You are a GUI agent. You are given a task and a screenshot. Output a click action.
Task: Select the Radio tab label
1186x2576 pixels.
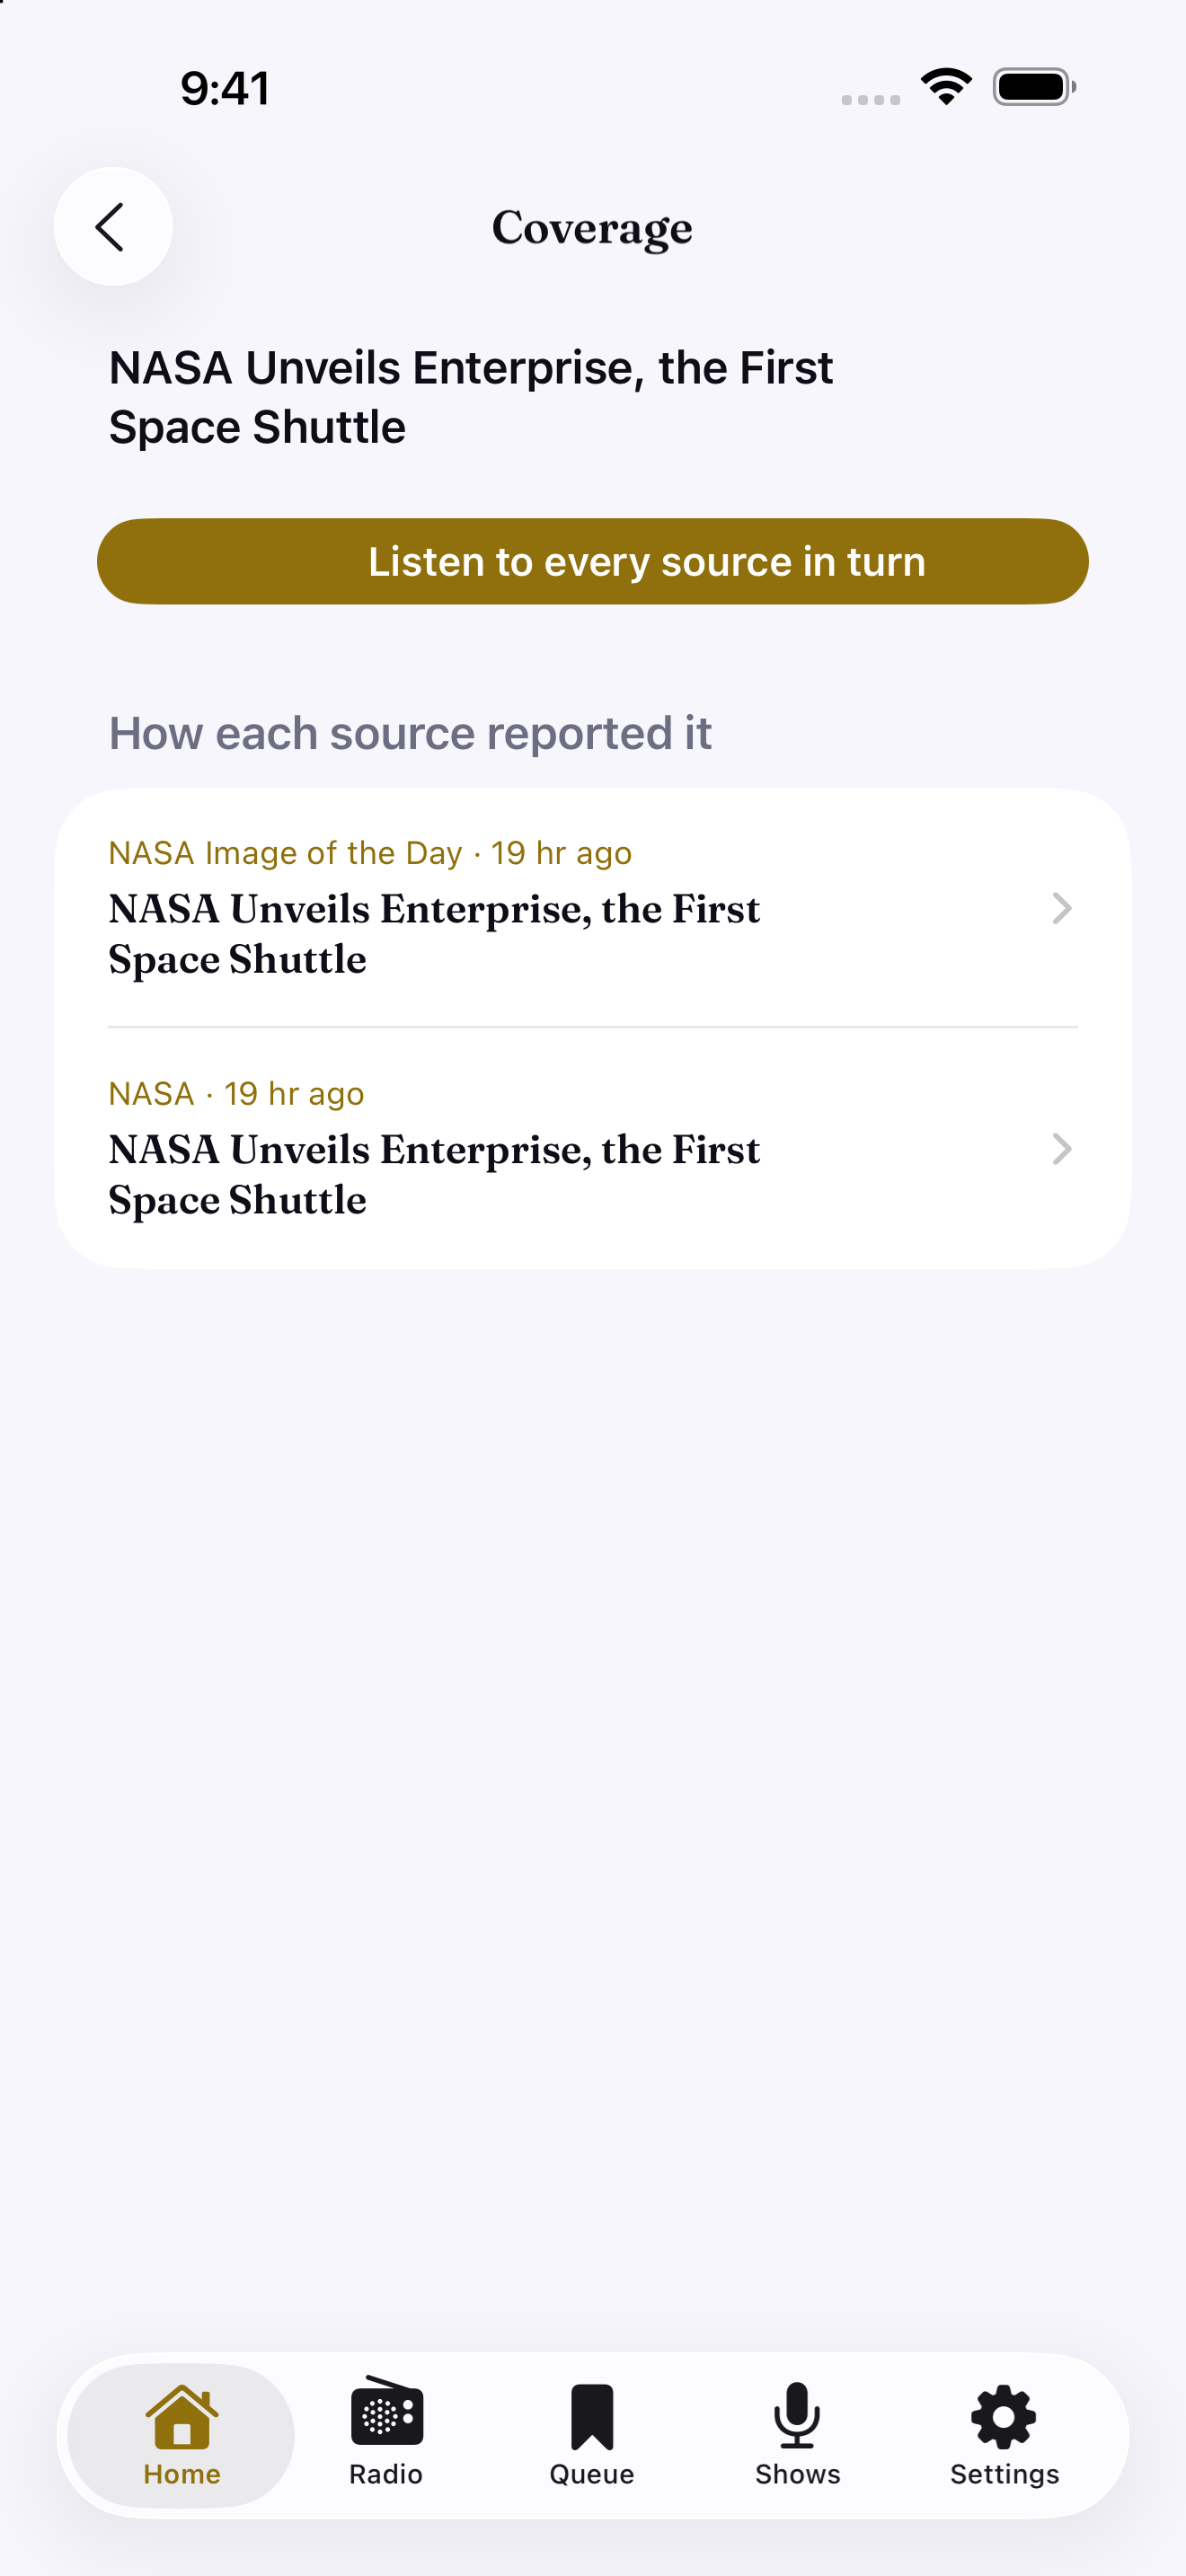coord(386,2474)
